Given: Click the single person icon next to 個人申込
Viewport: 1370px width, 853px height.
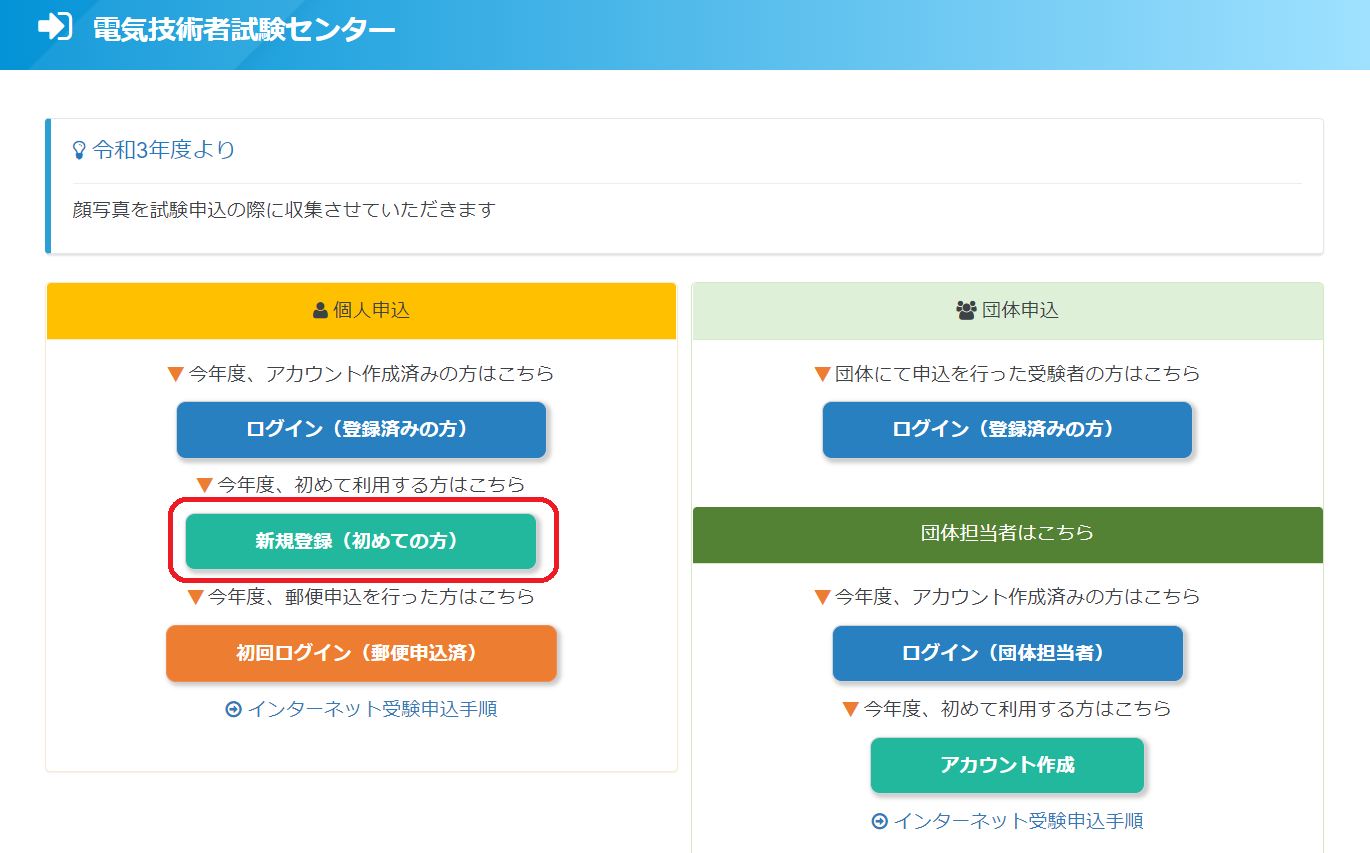Looking at the screenshot, I should point(320,311).
